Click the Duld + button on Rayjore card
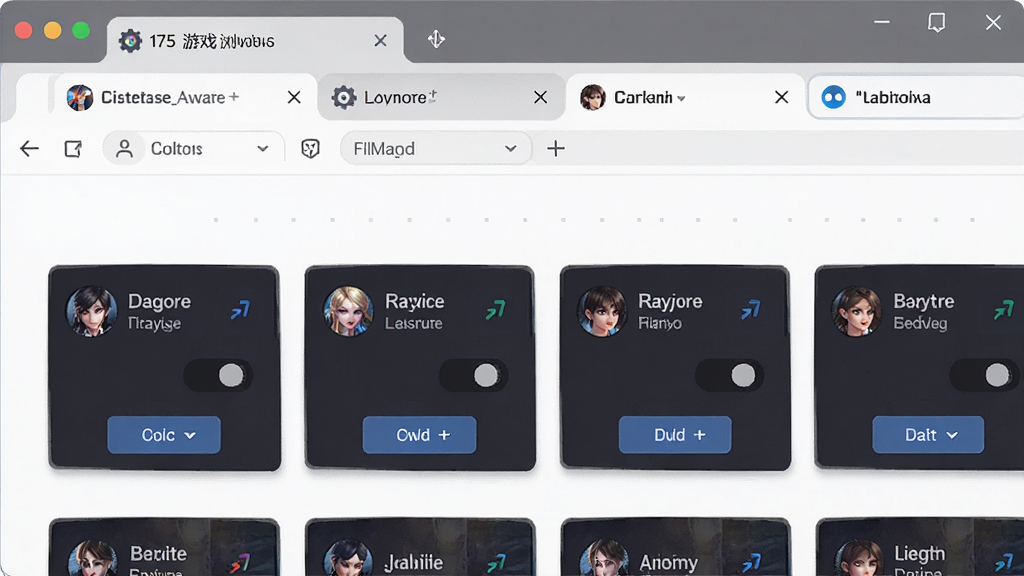 pos(675,435)
